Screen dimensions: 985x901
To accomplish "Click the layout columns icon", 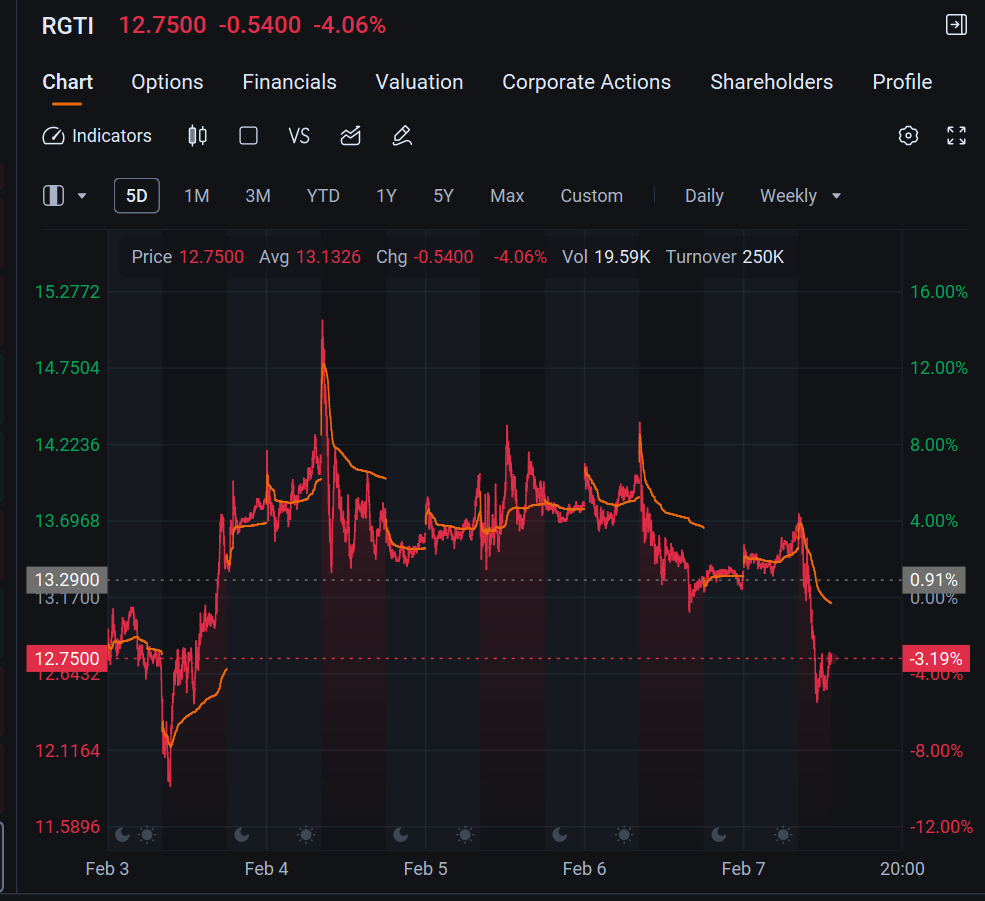I will click(x=53, y=195).
